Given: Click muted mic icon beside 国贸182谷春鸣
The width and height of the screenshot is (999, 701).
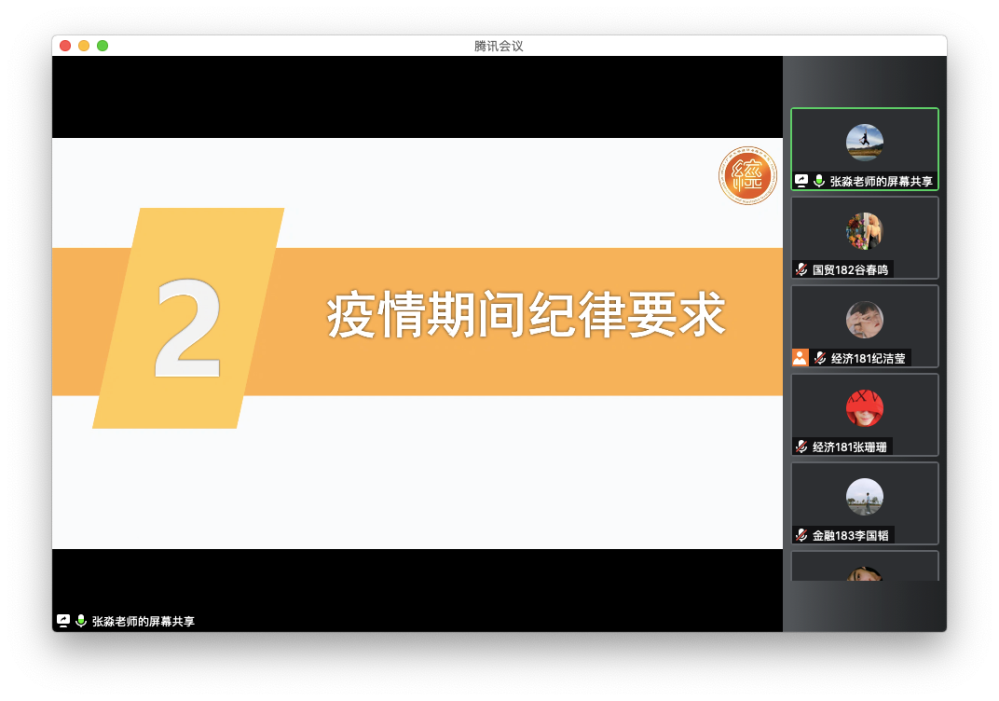Looking at the screenshot, I should click(801, 269).
